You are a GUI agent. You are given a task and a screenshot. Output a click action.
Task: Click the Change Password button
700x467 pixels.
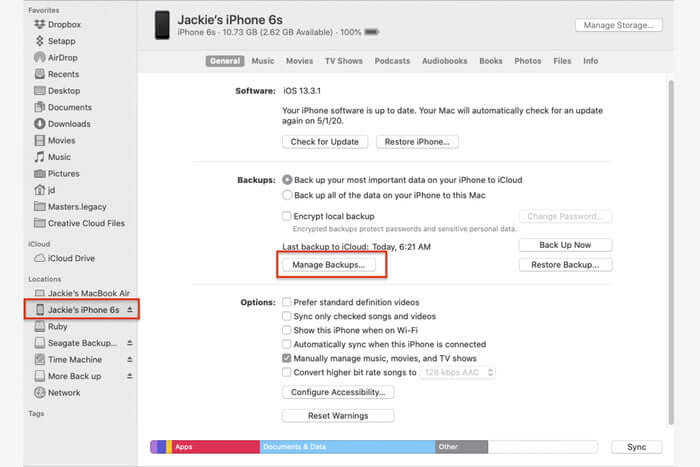tap(565, 217)
